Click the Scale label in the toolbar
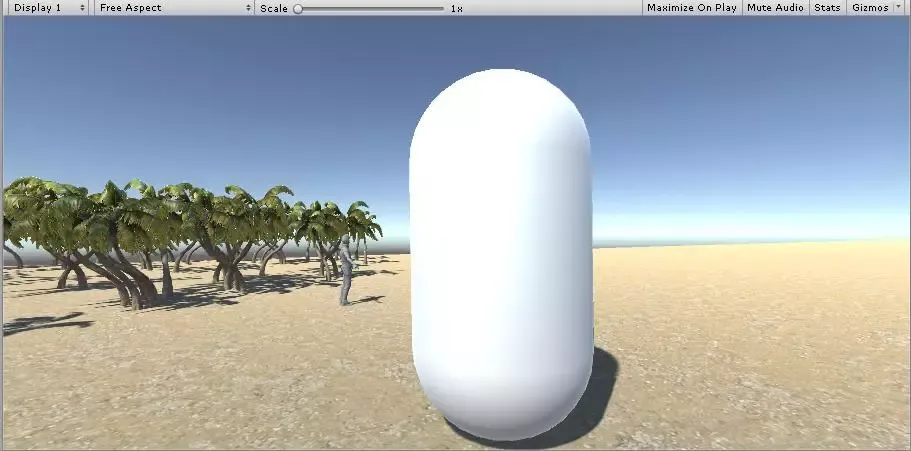 [273, 8]
